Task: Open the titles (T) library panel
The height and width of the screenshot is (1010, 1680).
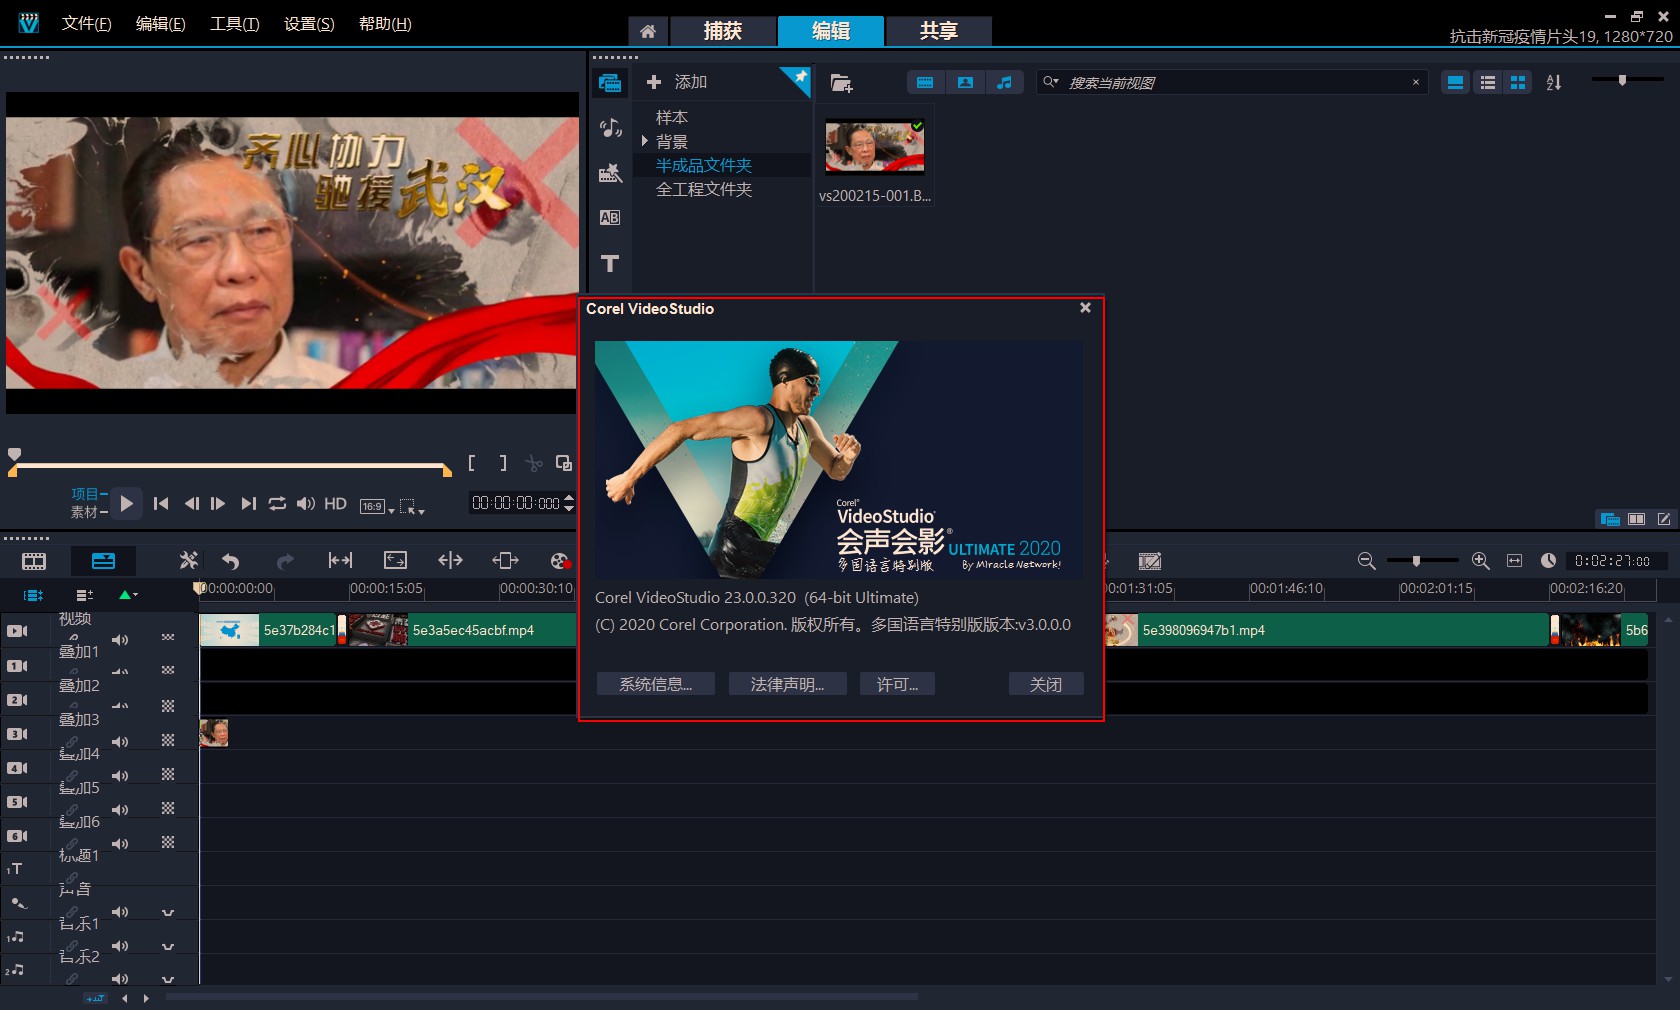Action: [610, 263]
